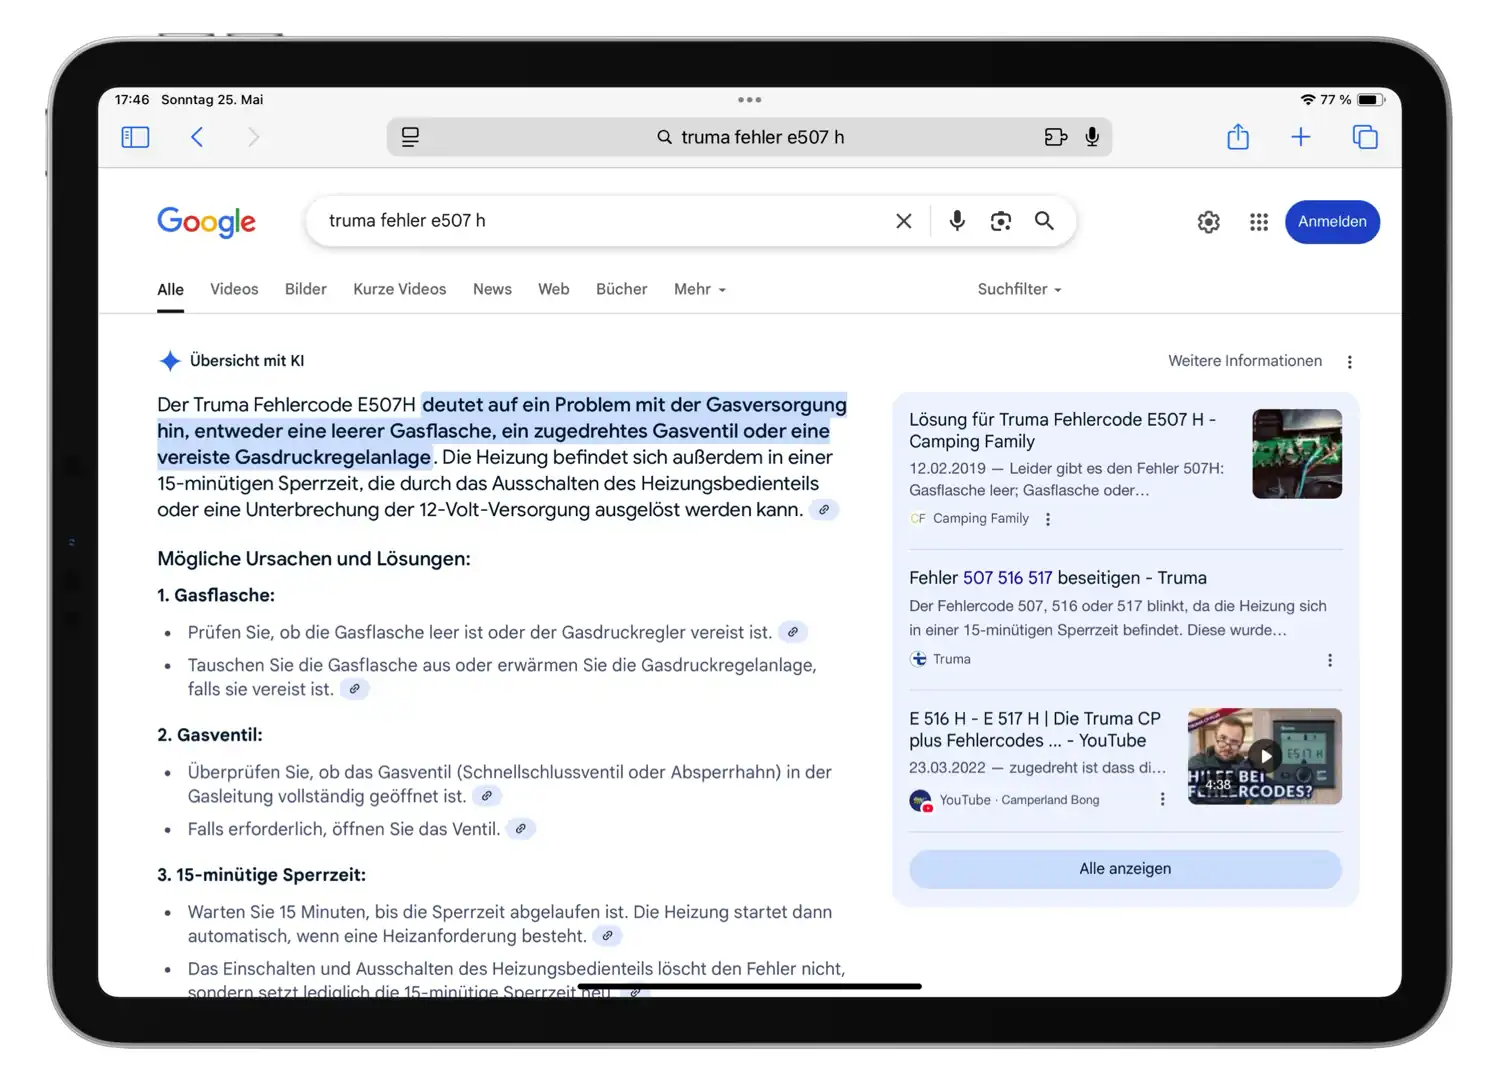This screenshot has width=1500, height=1086.
Task: Open the Google apps grid
Action: [x=1258, y=222]
